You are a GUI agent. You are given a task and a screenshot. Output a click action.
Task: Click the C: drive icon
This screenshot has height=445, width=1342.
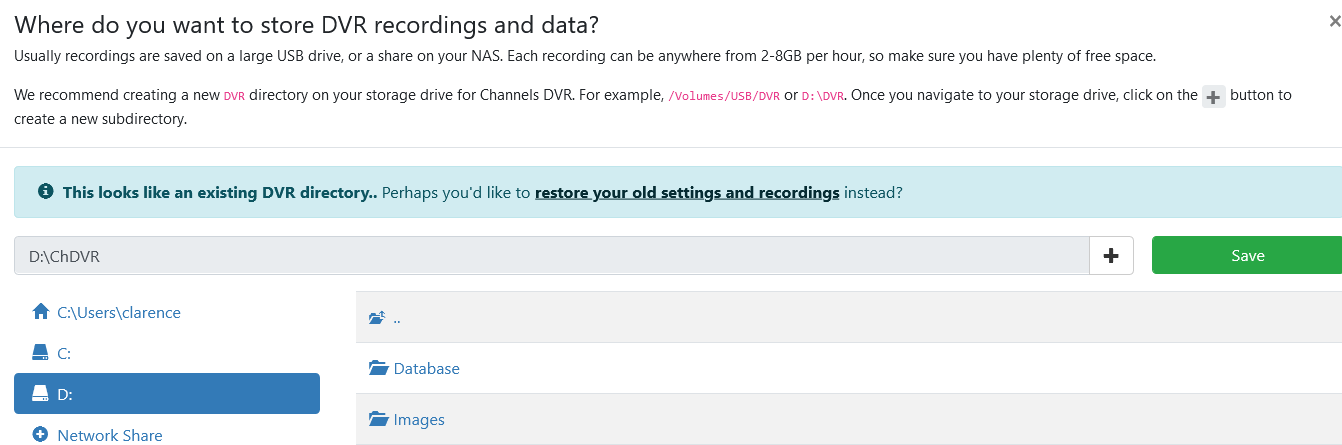41,353
